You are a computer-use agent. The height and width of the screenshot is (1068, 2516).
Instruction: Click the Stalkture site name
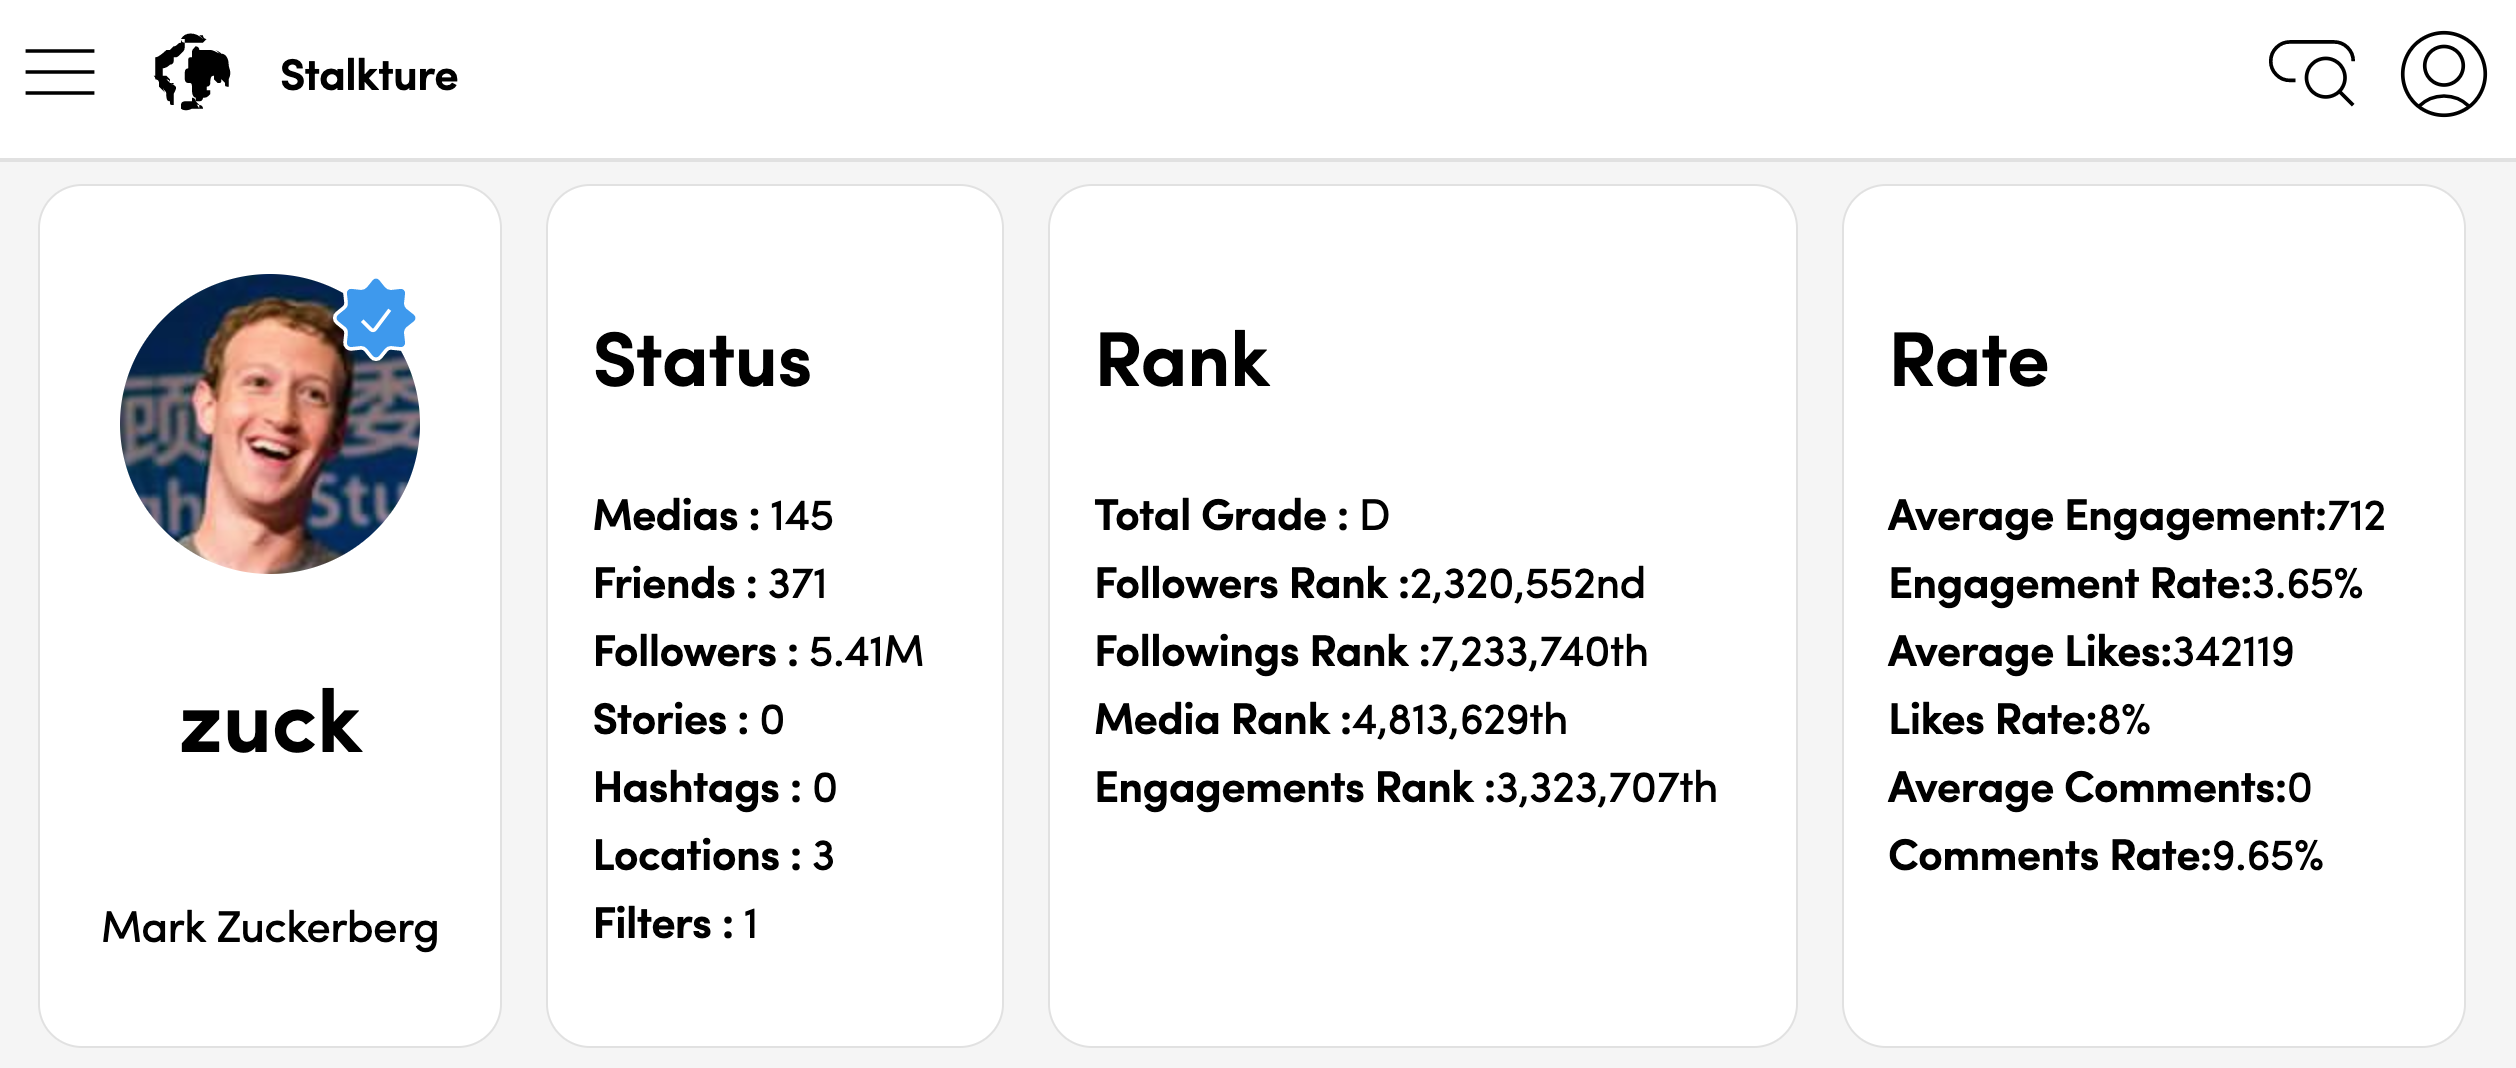[x=369, y=76]
